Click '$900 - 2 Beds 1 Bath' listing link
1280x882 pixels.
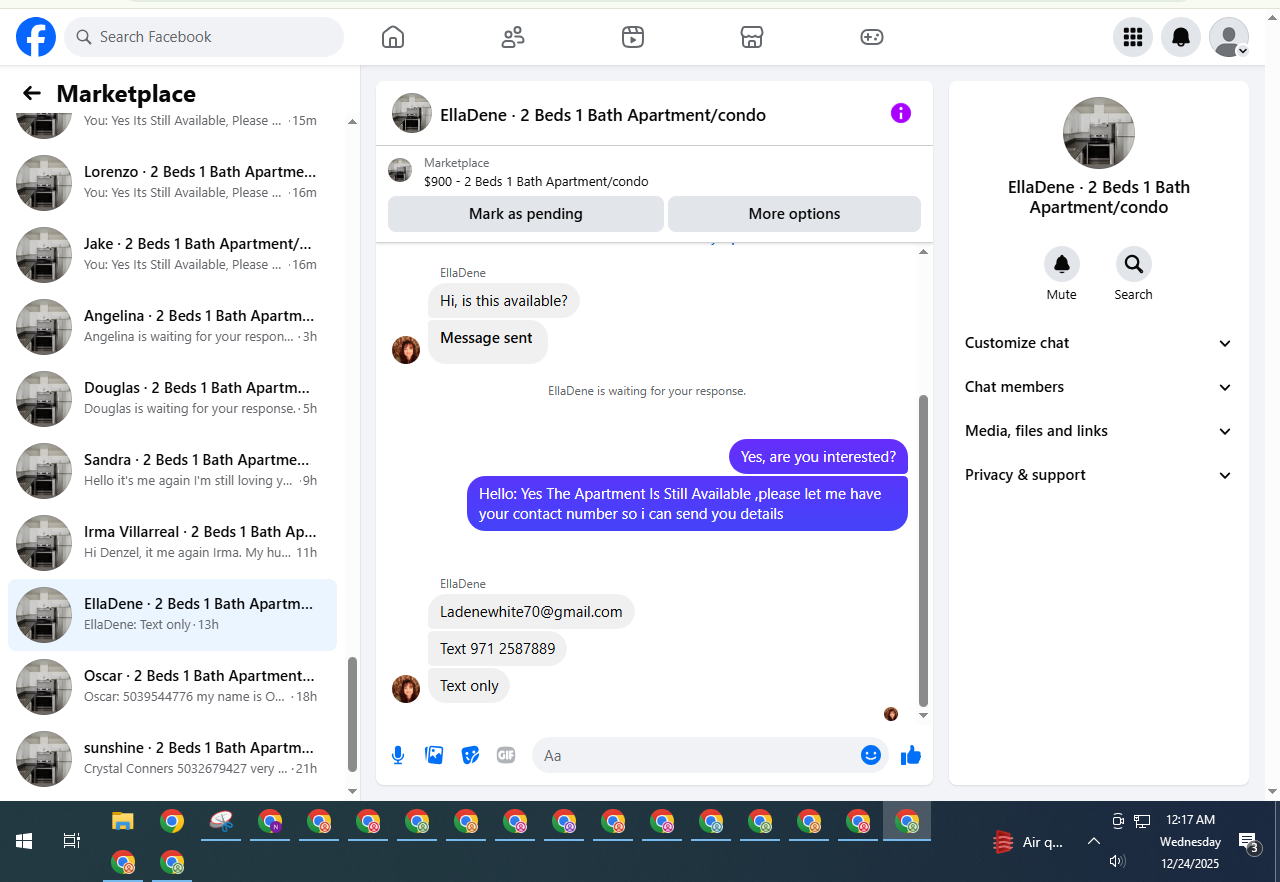(536, 182)
